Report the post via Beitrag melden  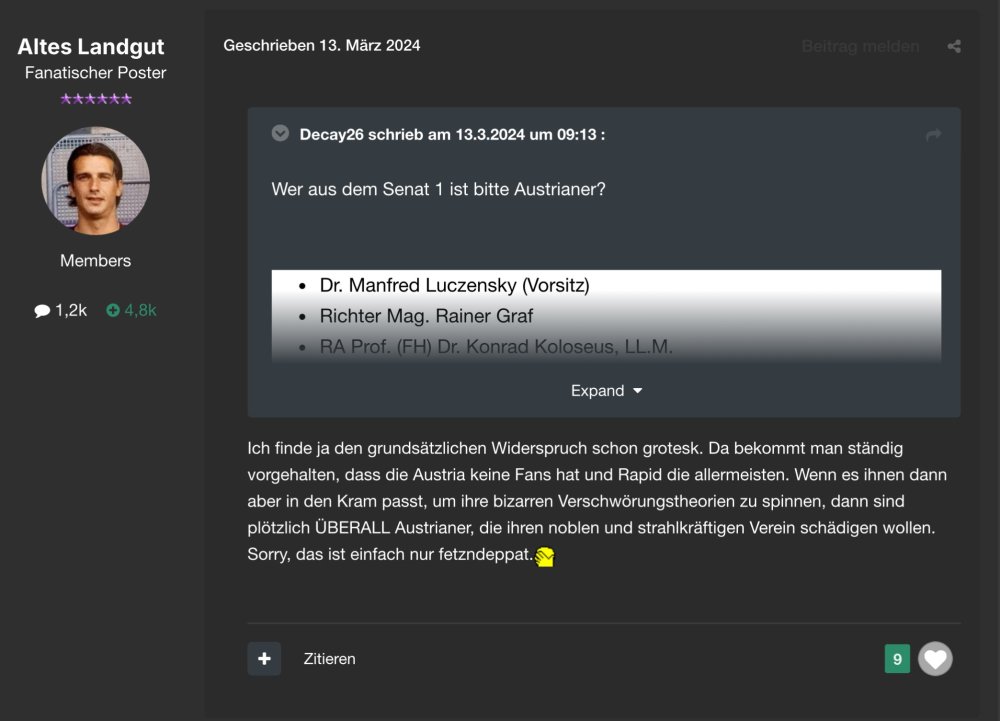(x=859, y=46)
